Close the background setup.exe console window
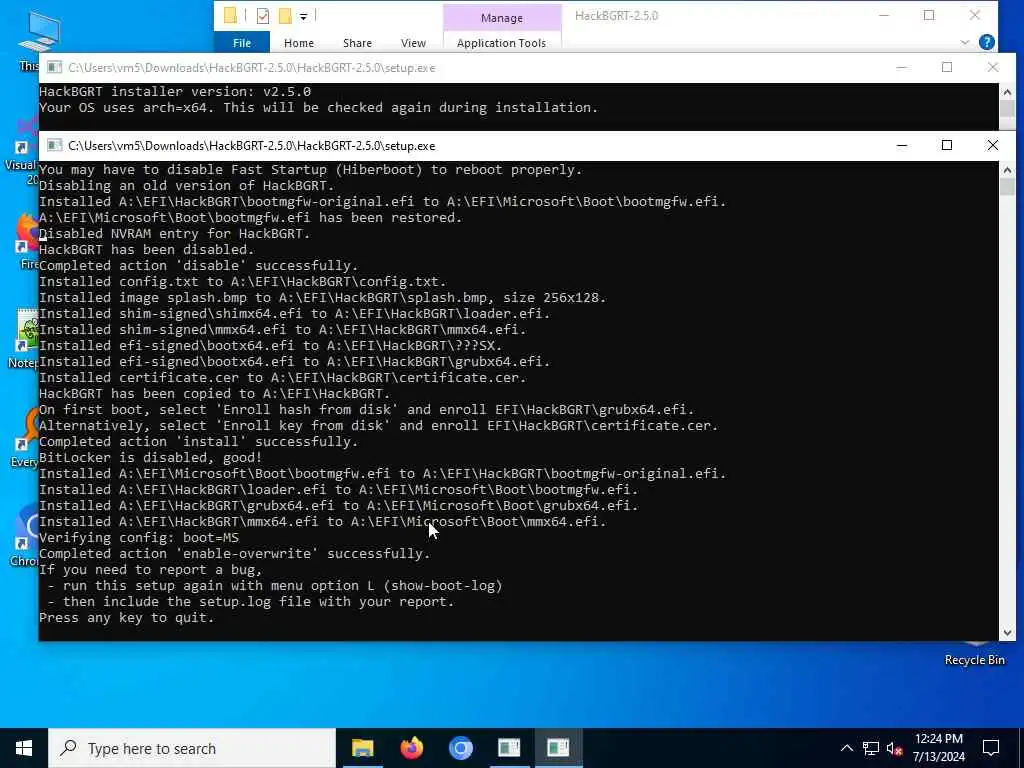 993,67
